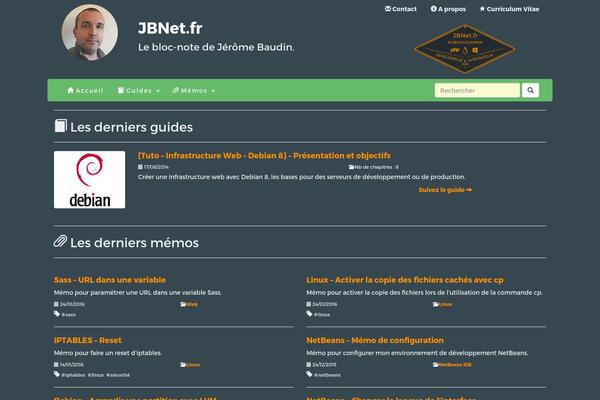Click the JBNet.fr diamond badge logo
Viewport: 600px width, 400px height.
click(x=465, y=49)
